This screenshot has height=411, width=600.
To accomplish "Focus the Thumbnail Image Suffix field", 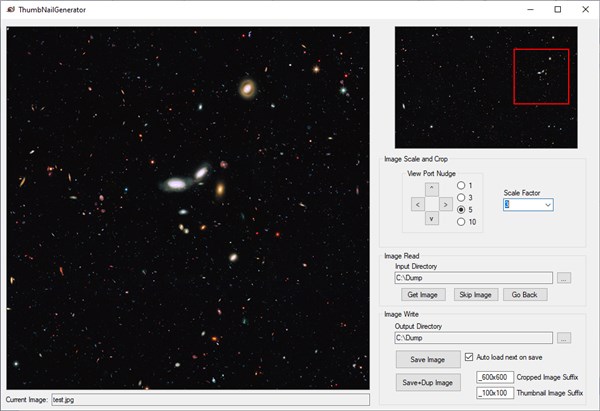I will coord(496,394).
